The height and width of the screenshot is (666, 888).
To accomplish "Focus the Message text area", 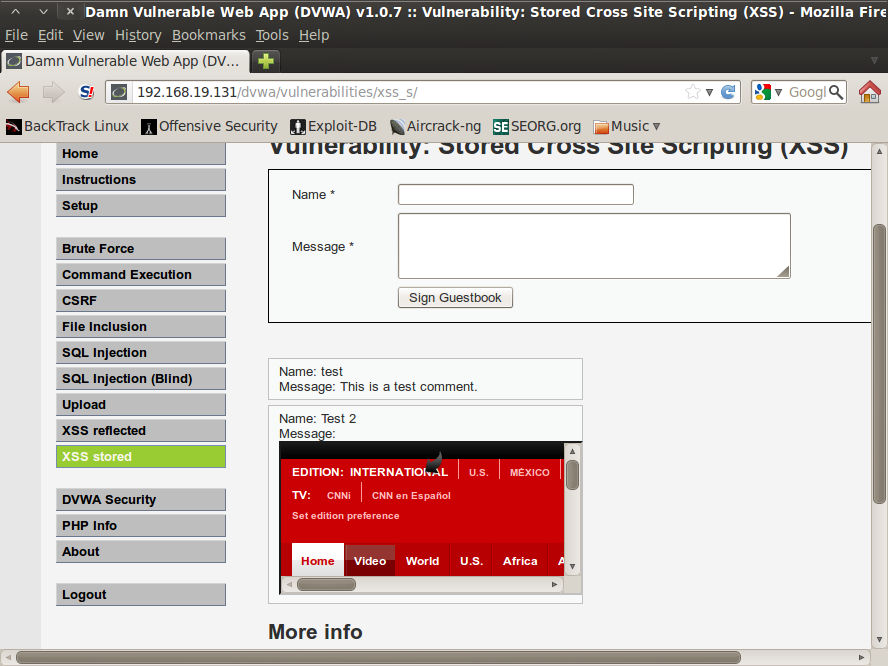I will point(594,246).
